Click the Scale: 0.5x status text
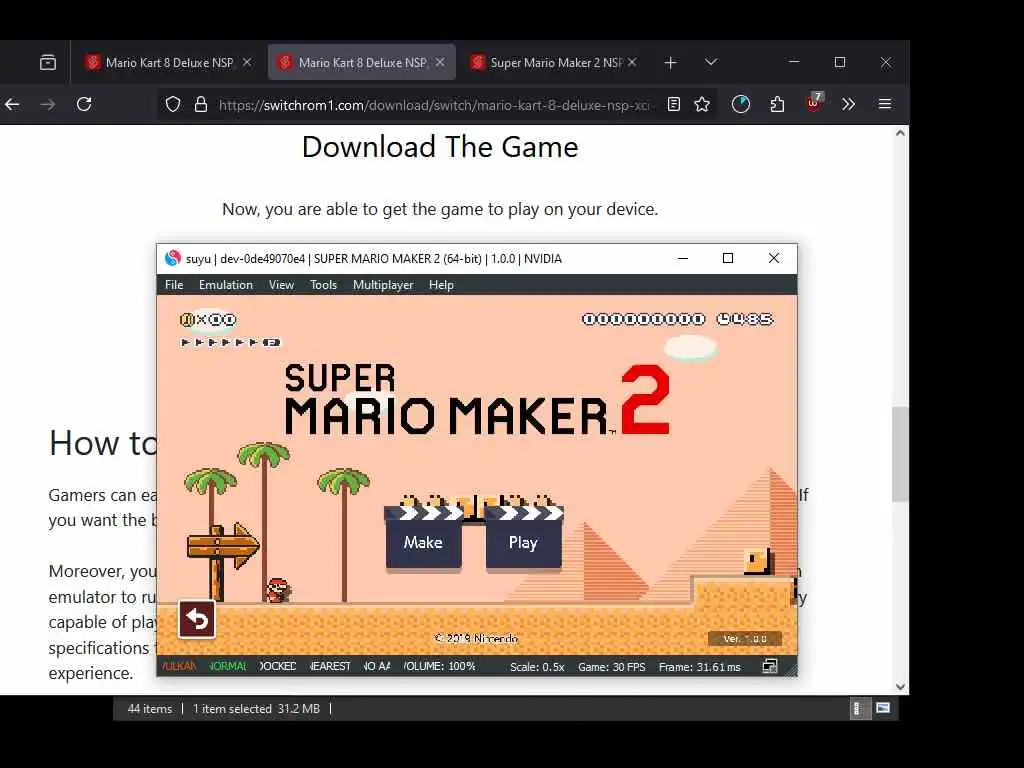 537,667
